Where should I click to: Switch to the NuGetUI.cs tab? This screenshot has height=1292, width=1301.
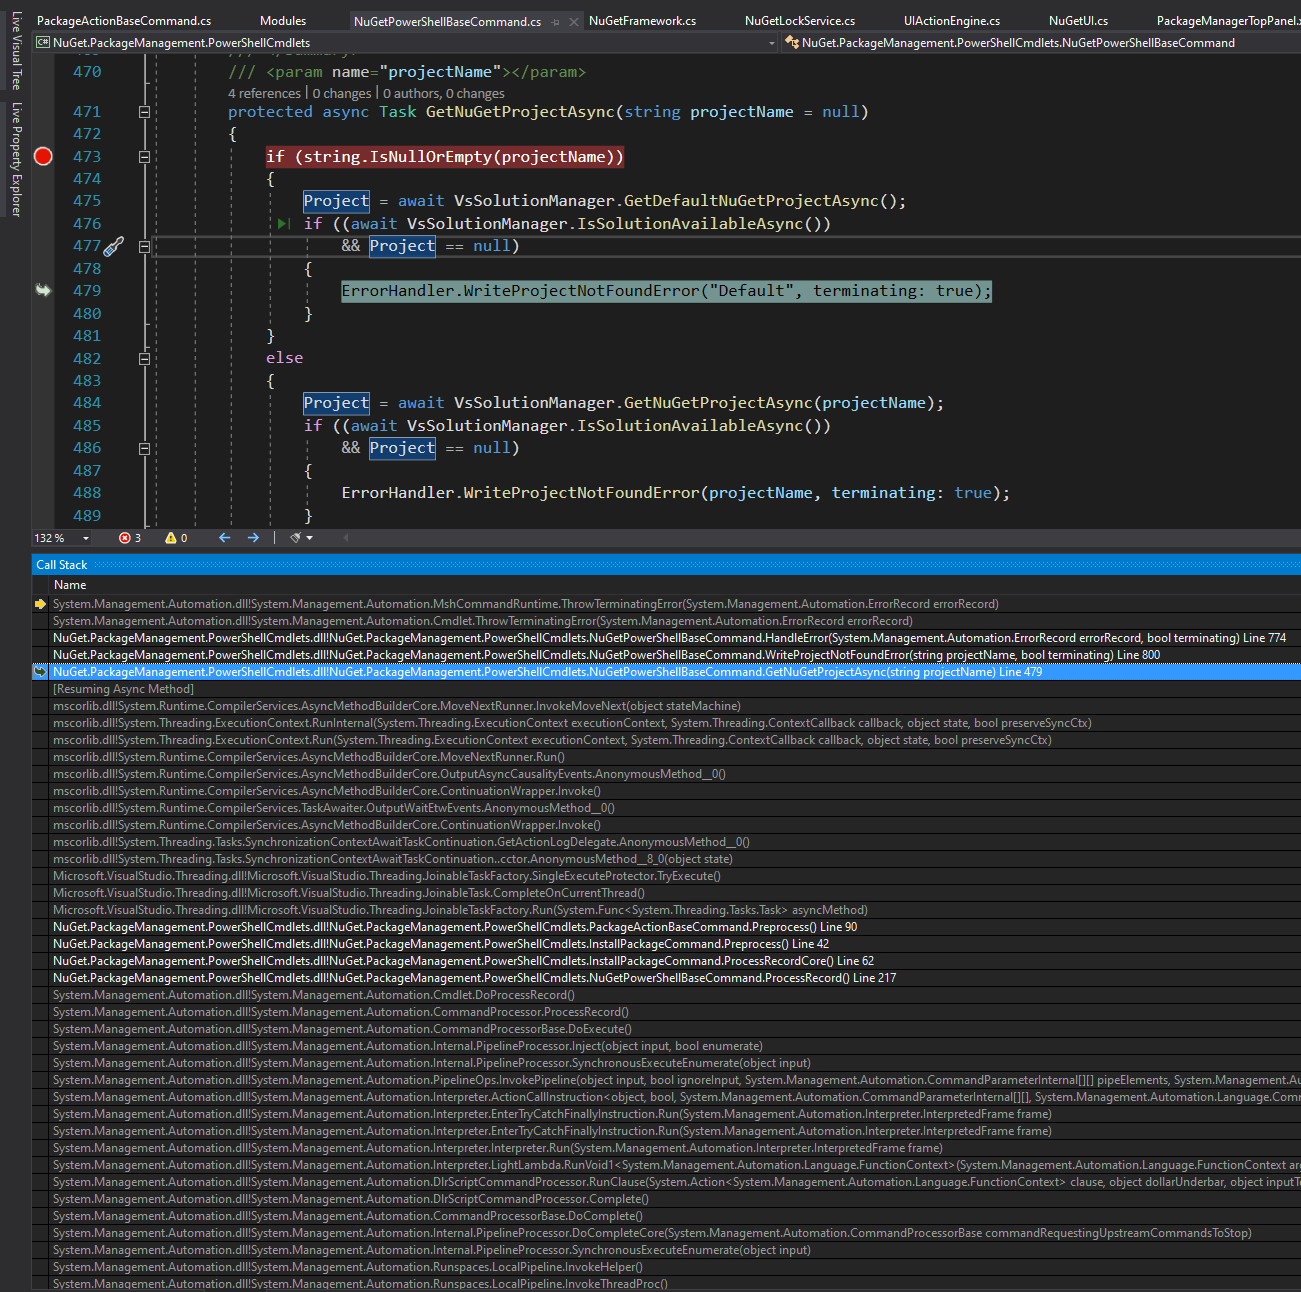1078,20
